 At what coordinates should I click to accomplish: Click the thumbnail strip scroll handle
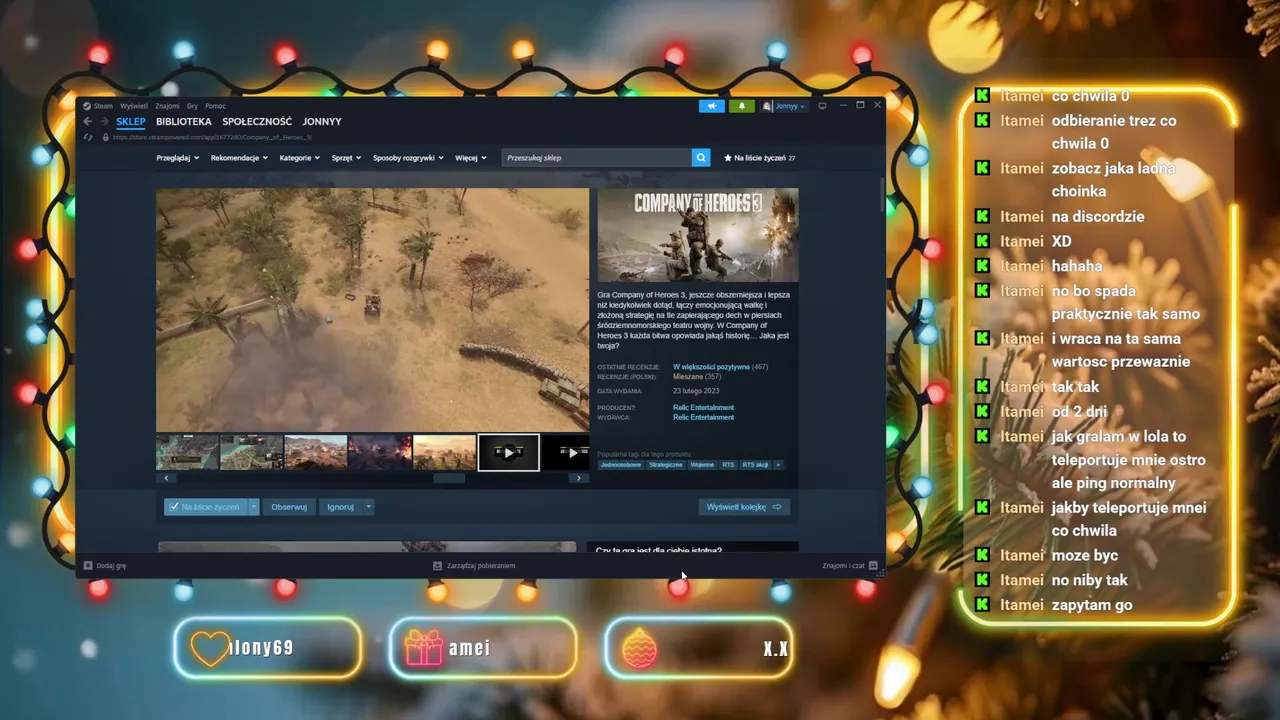(x=449, y=478)
